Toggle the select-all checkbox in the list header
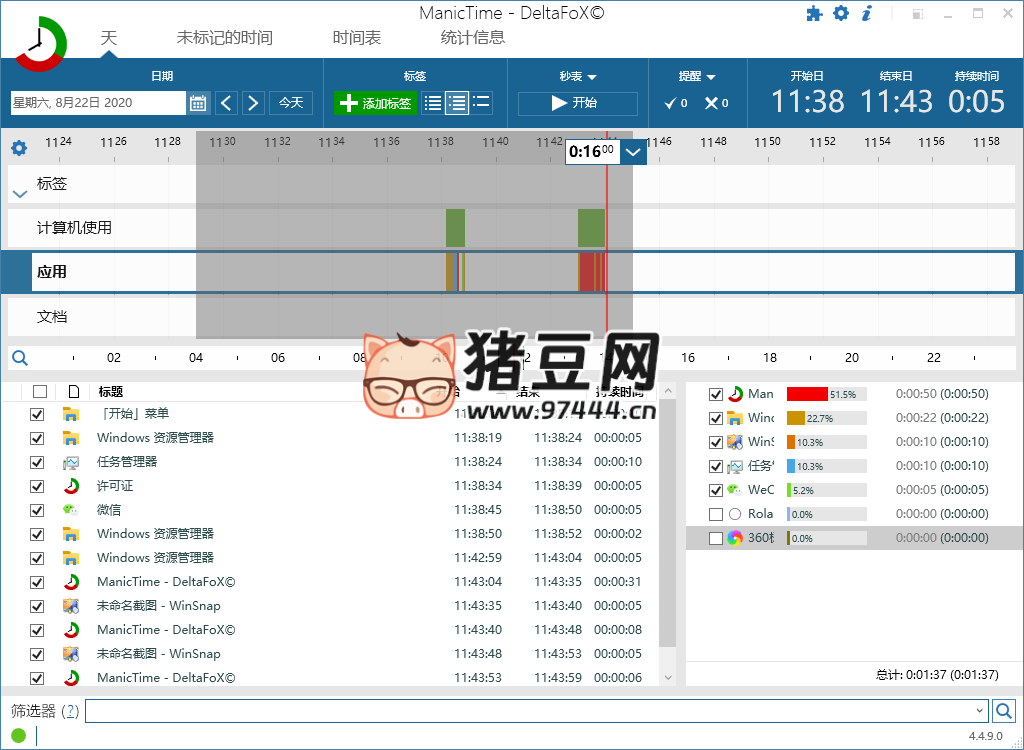Image resolution: width=1024 pixels, height=750 pixels. click(37, 391)
